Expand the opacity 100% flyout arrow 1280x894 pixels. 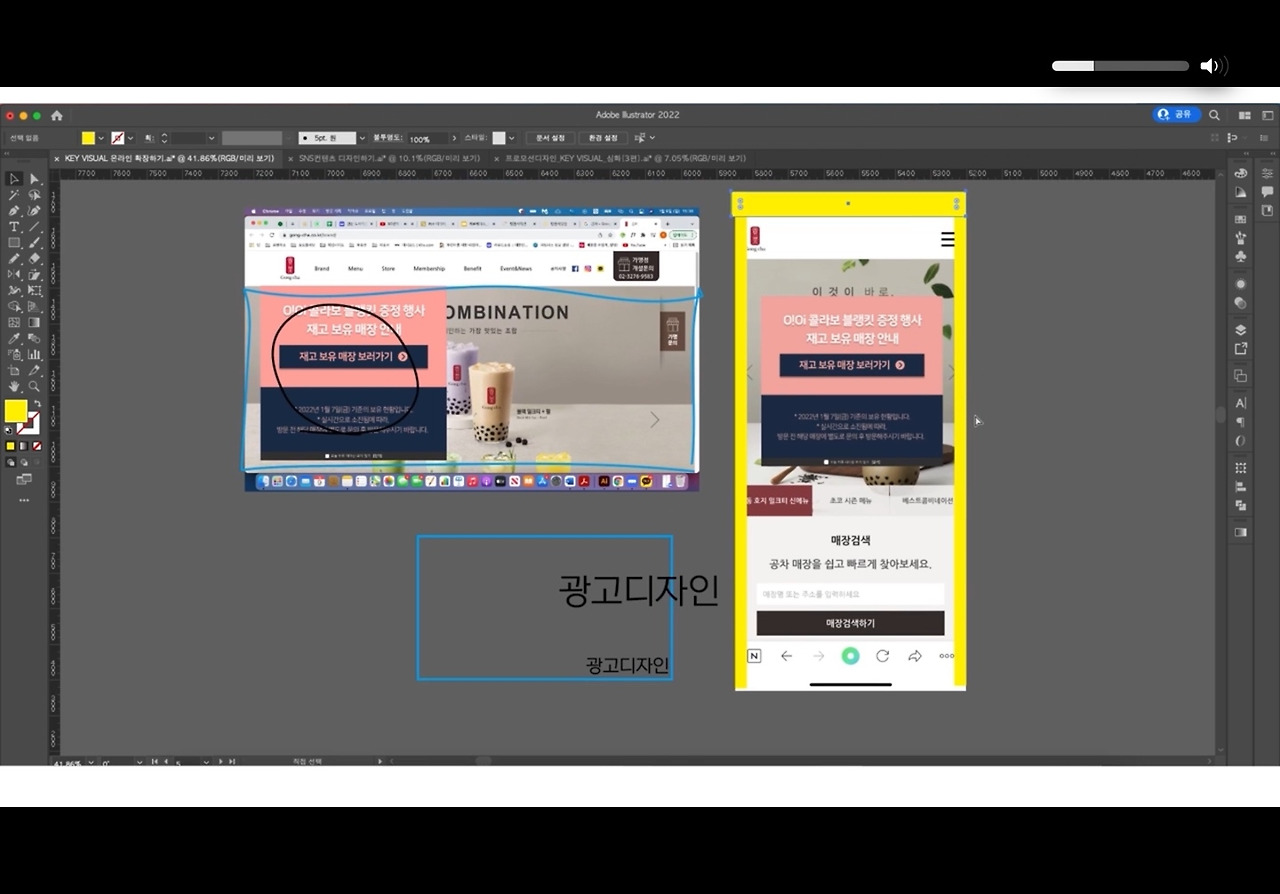pyautogui.click(x=455, y=138)
